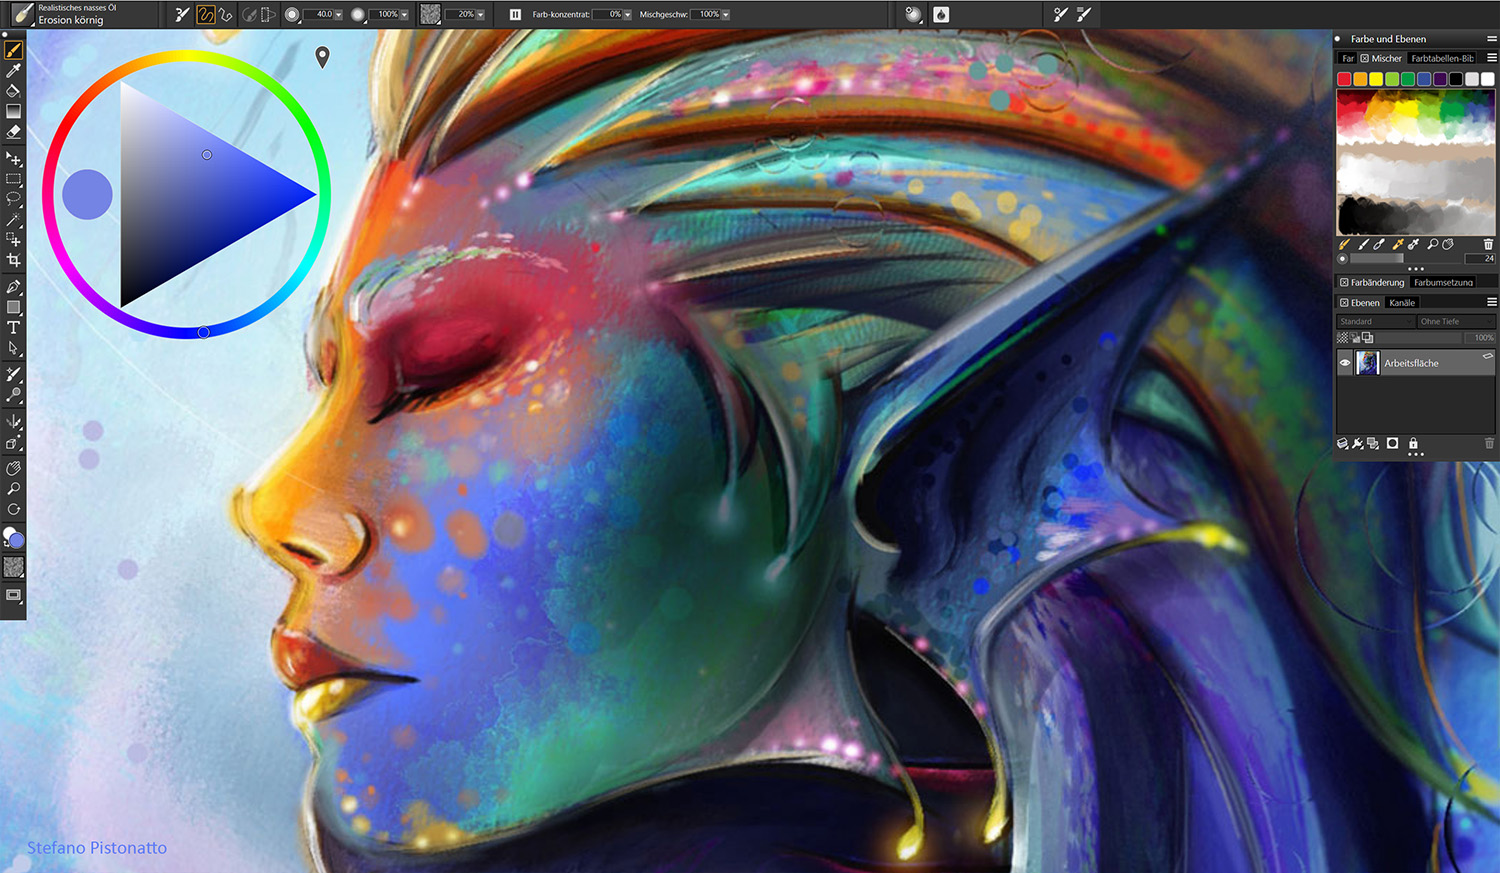Click the trash icon in the Mischer panel
This screenshot has width=1500, height=873.
1488,244
